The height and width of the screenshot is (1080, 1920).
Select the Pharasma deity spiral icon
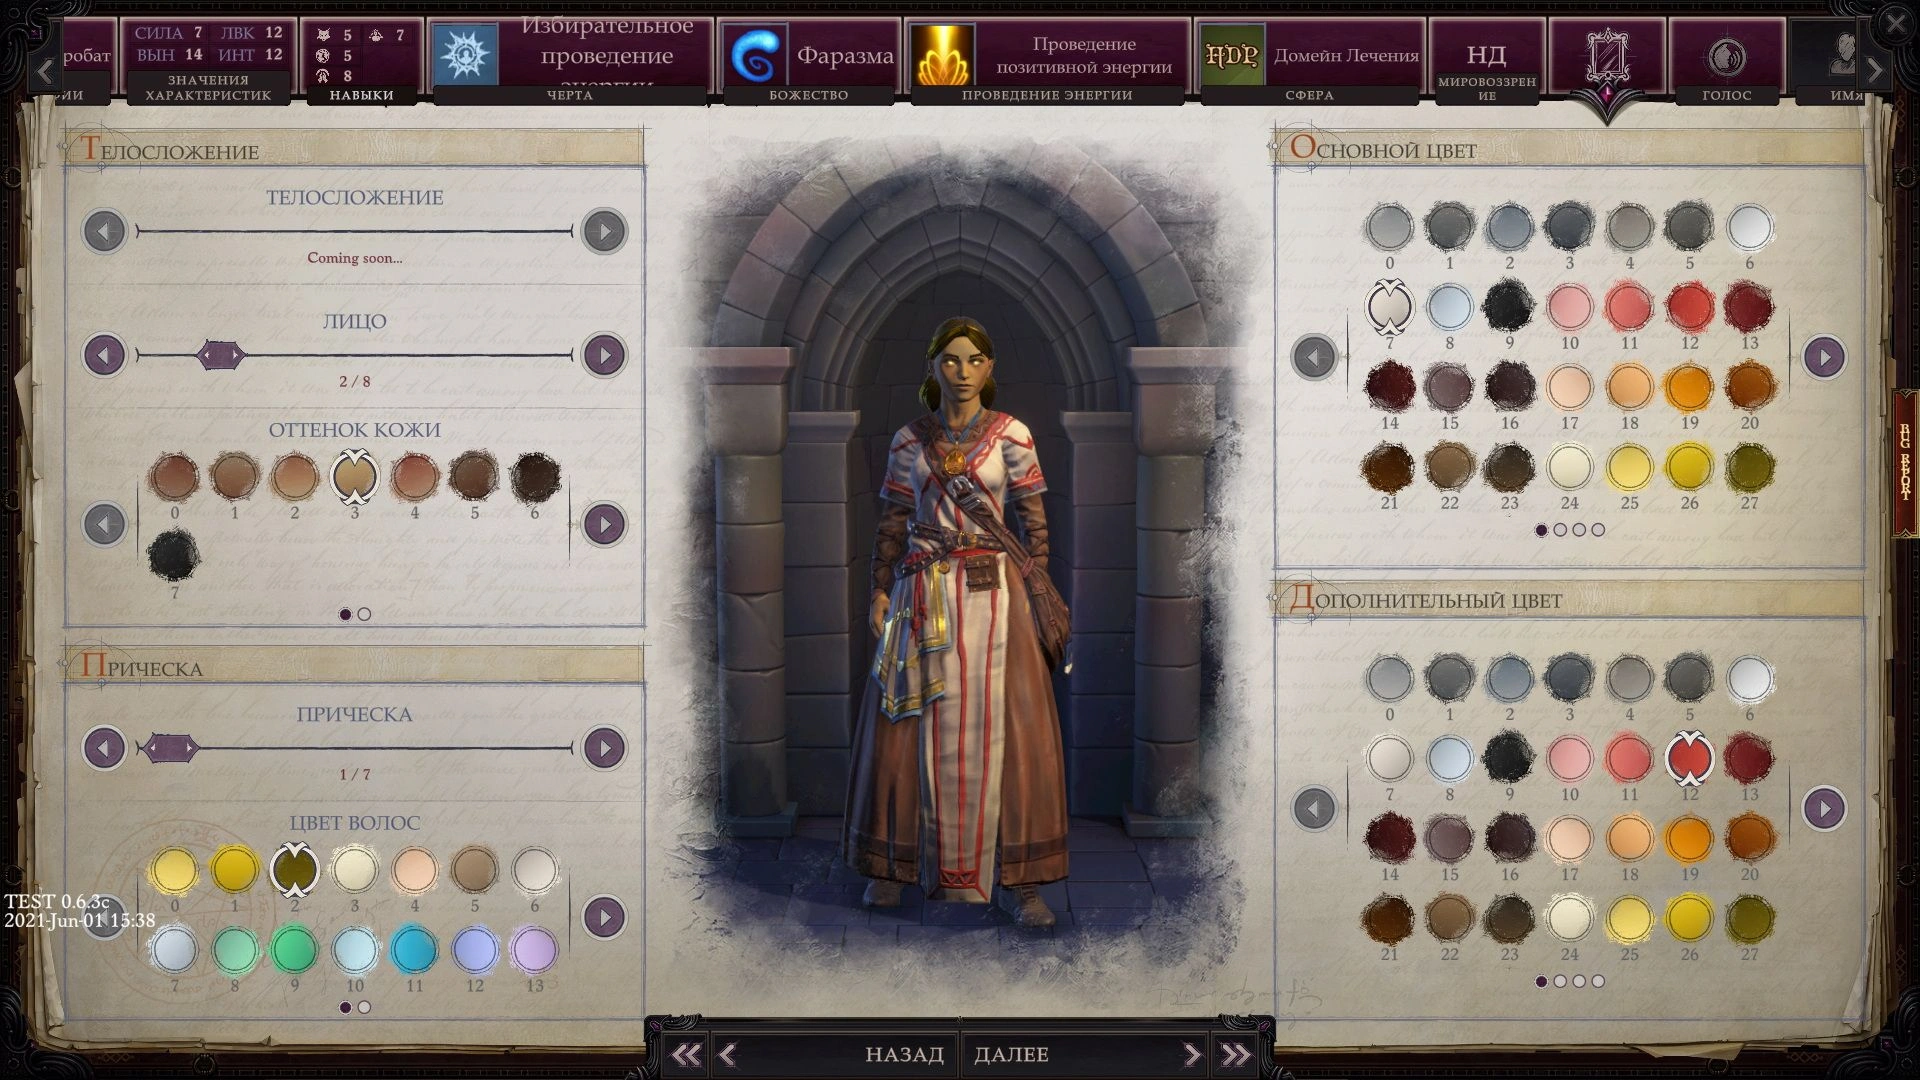point(755,55)
